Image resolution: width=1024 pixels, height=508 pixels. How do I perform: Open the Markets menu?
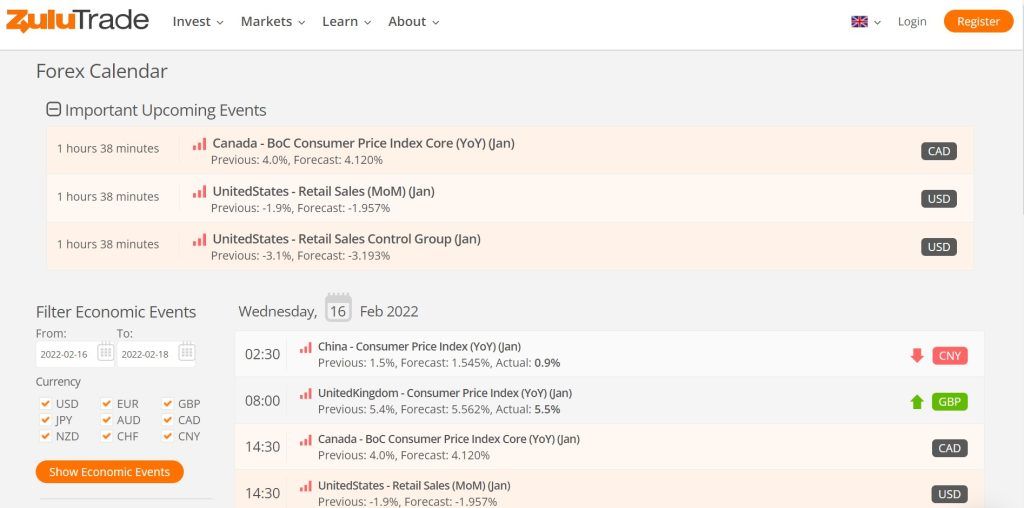point(273,22)
